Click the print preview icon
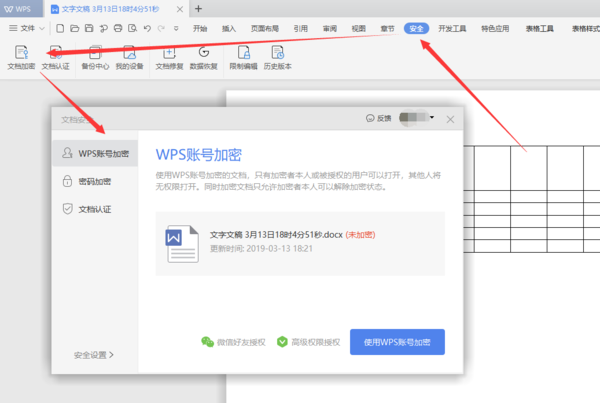Screen dimensions: 600x403 132,28
